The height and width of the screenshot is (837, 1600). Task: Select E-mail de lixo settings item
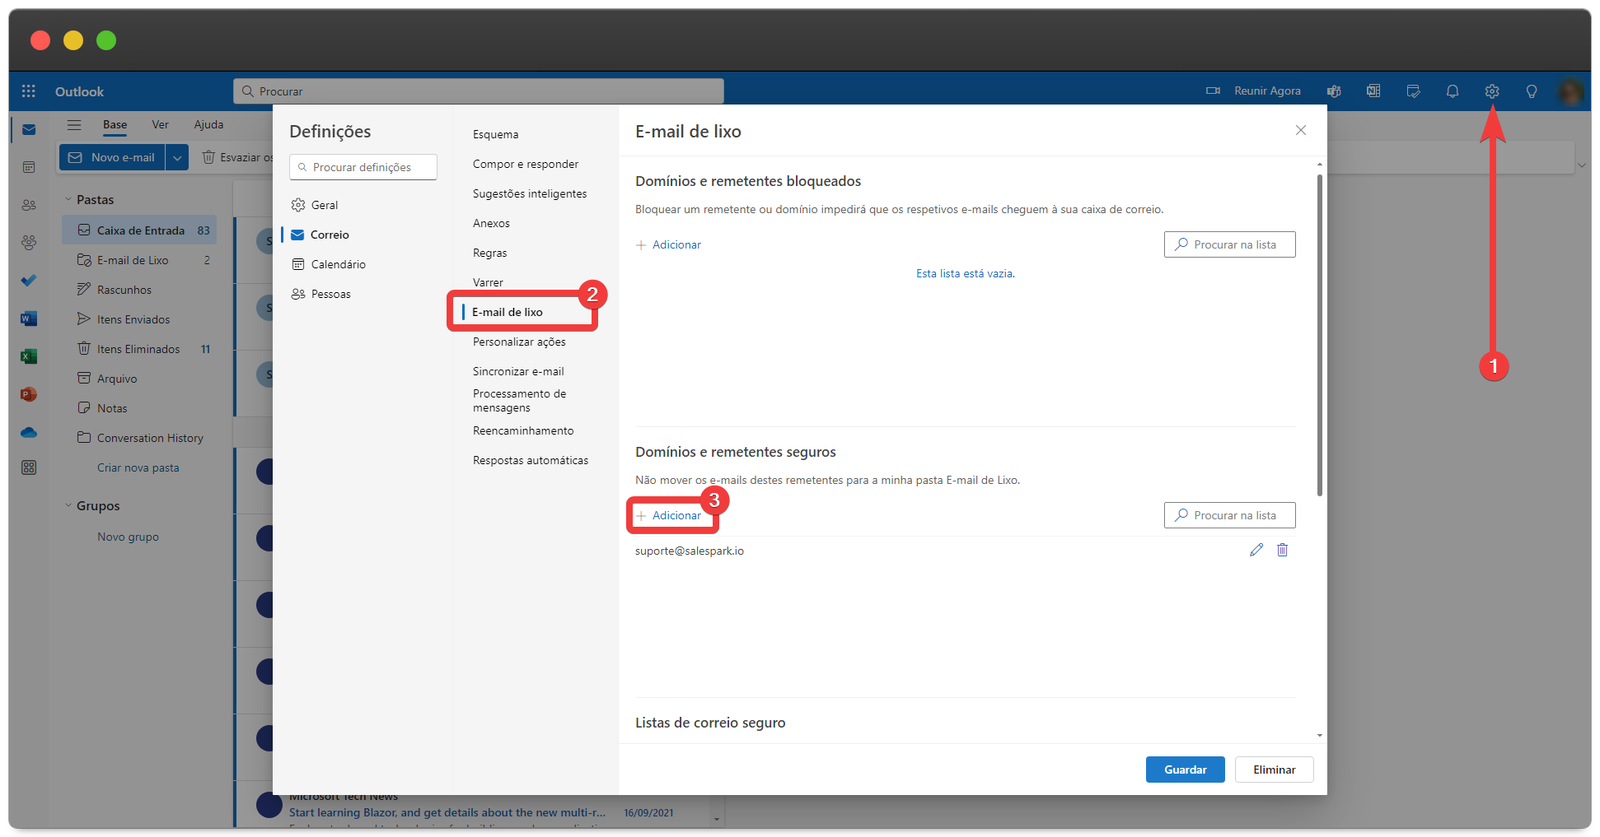click(508, 312)
